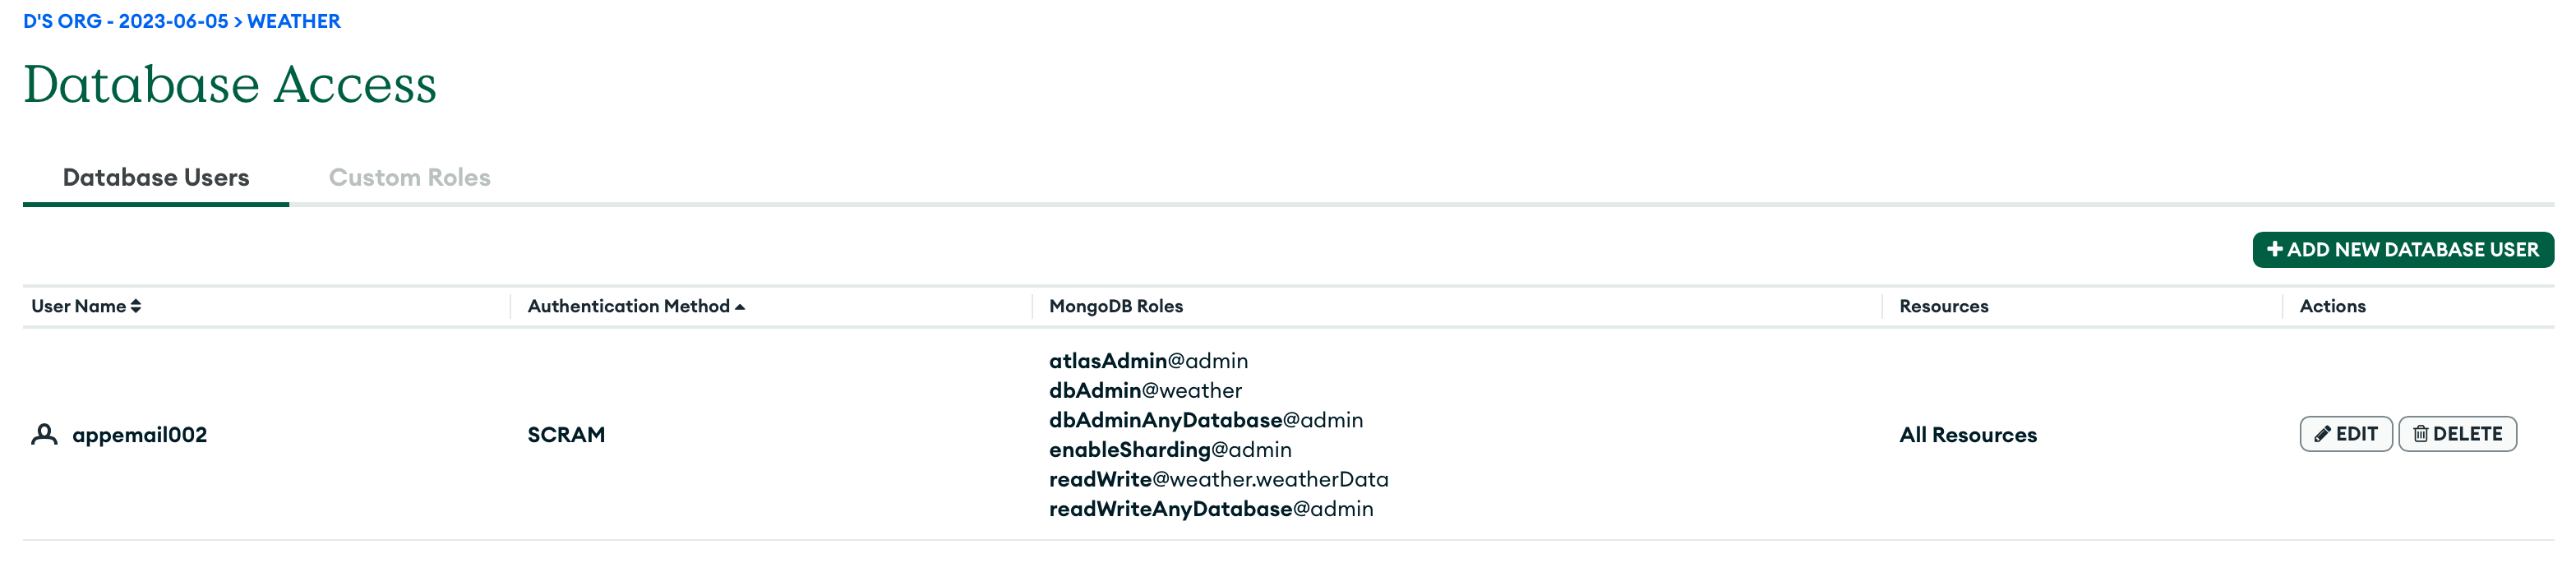Click the enableSharding@admin role entry

[x=1170, y=450]
